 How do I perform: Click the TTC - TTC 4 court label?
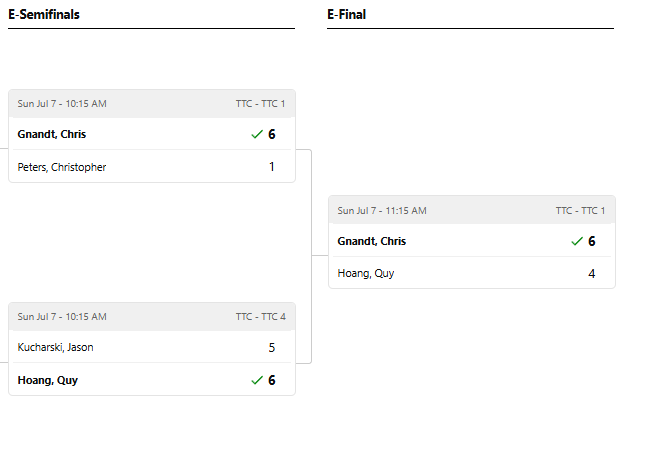coord(261,316)
